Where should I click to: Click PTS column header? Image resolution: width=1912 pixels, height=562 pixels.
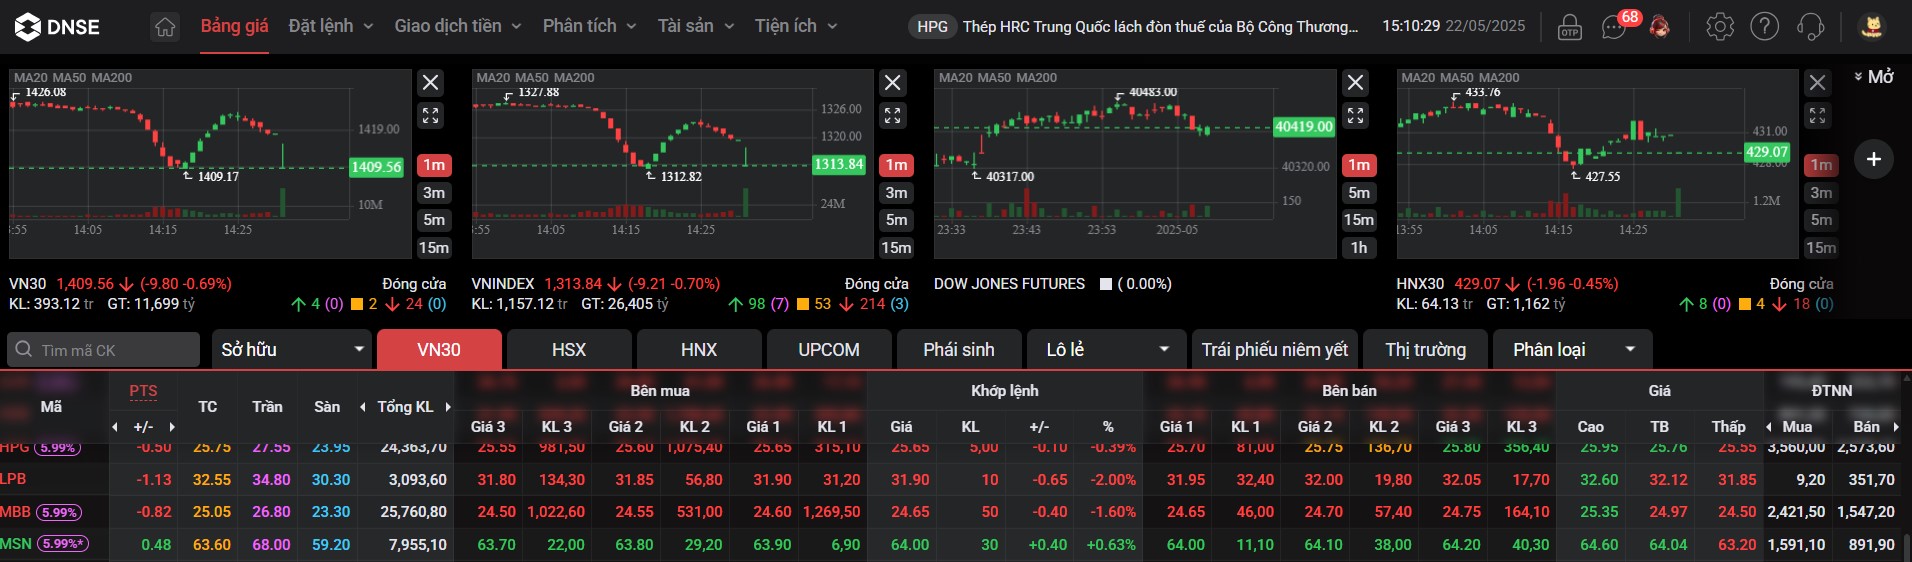[x=143, y=391]
